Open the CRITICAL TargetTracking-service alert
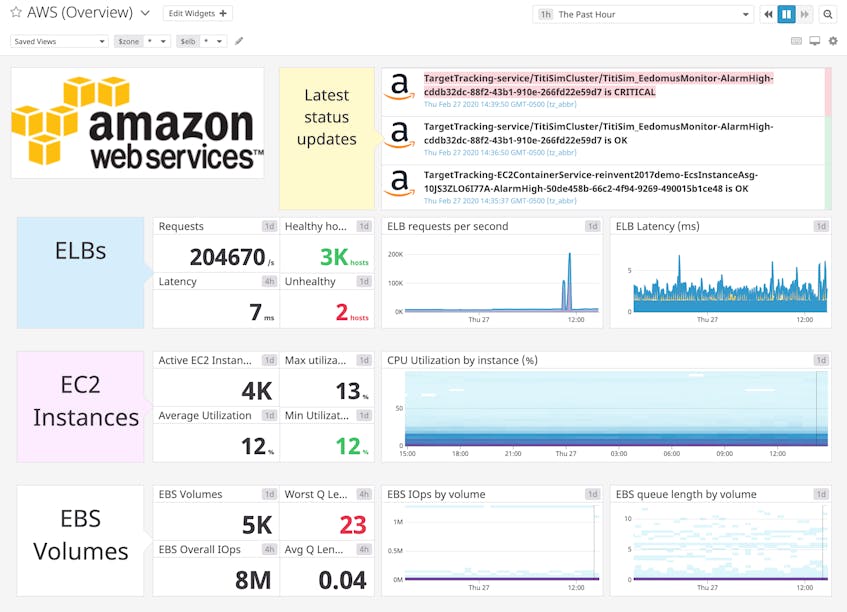Viewport: 847px width, 612px height. pos(599,85)
